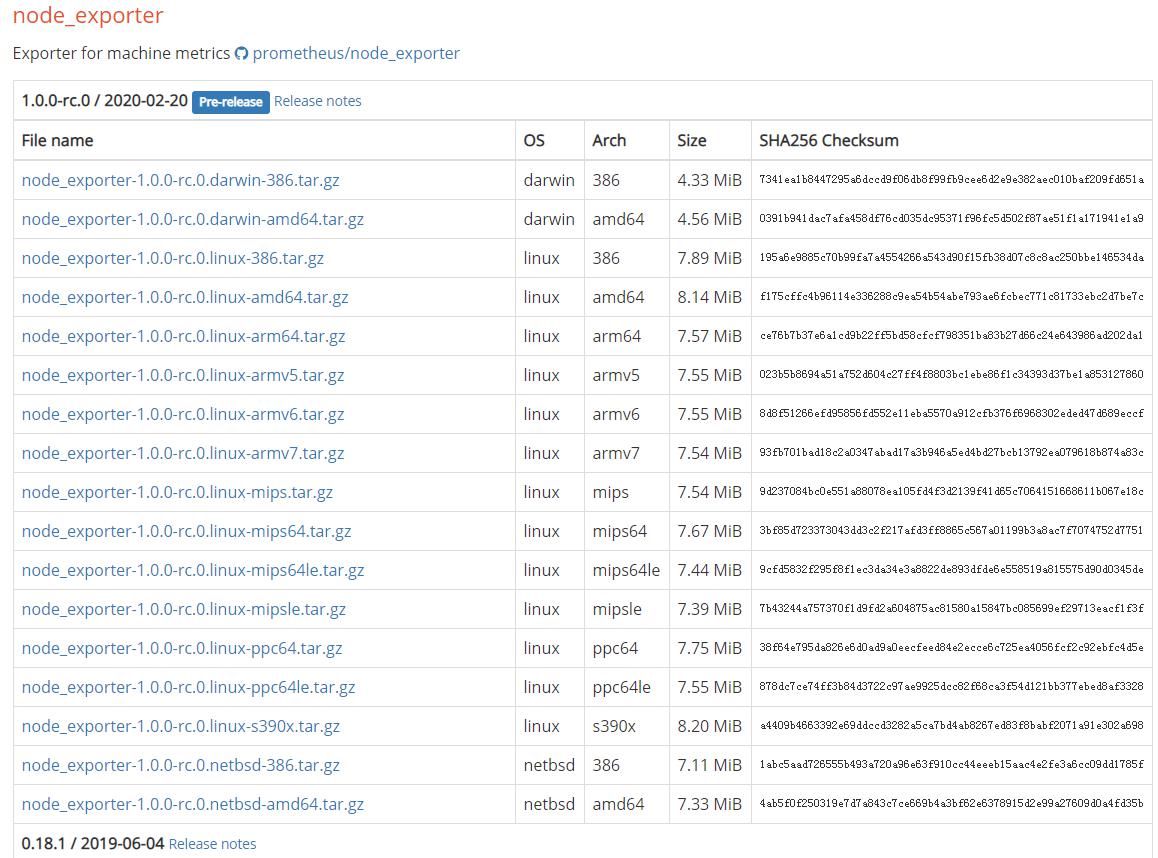Viewport: 1158px width, 858px height.
Task: Download node_exporter-1.0.0-rc.0.netbsd-amd64.tar.gz
Action: [193, 804]
